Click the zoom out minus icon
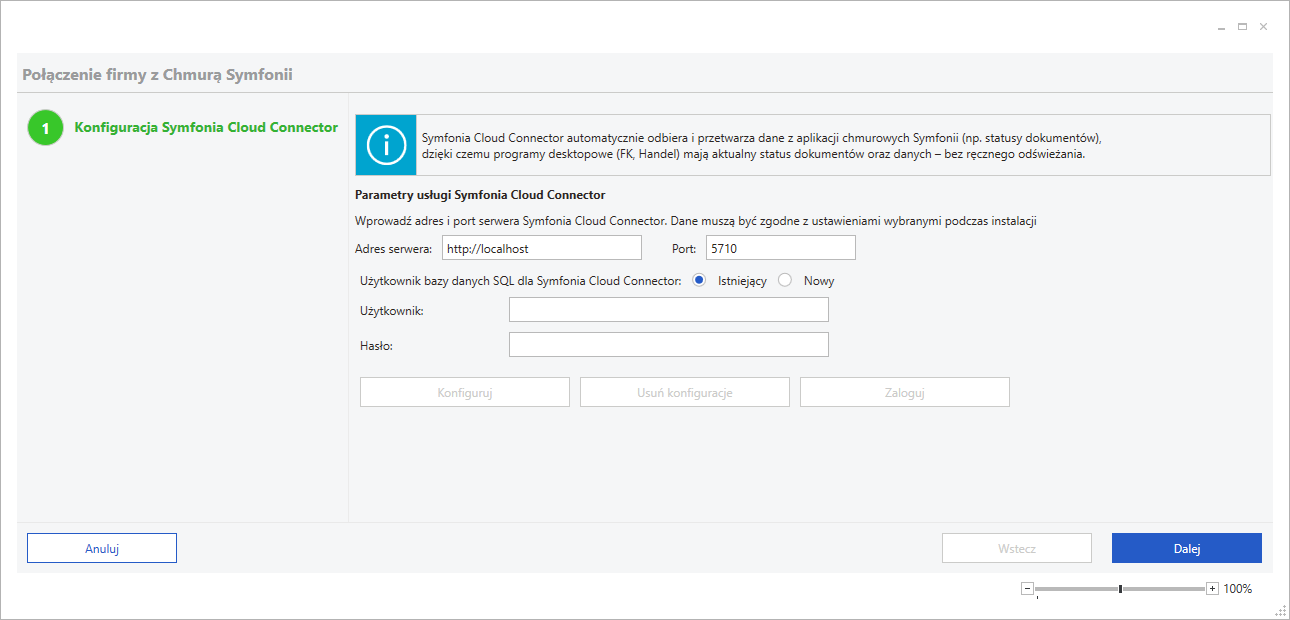Image resolution: width=1290 pixels, height=620 pixels. pyautogui.click(x=1027, y=589)
